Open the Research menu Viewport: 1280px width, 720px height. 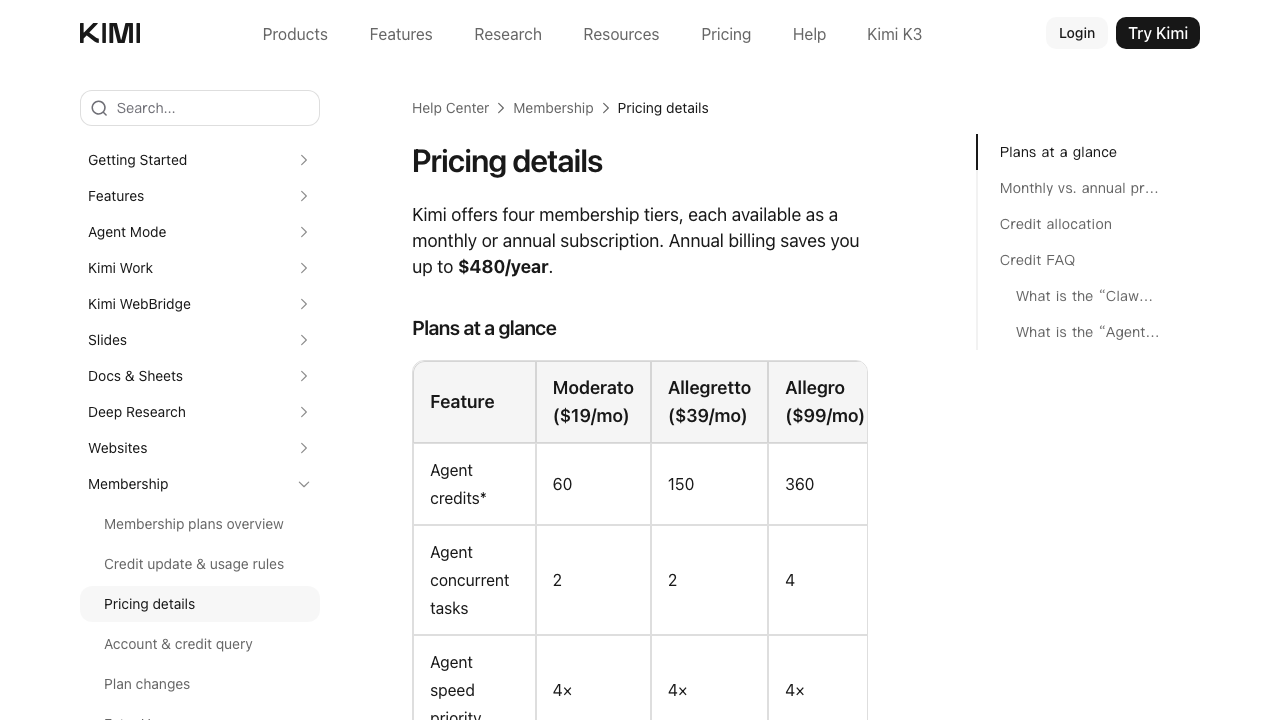pos(508,34)
